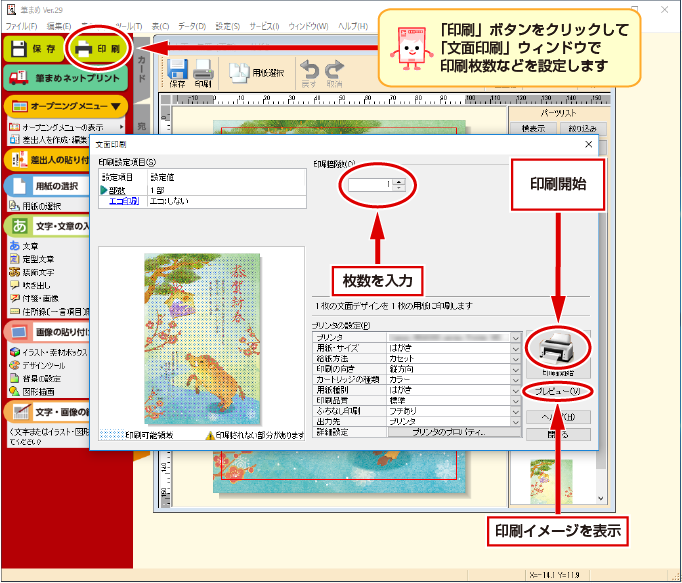Viewport: 682px width, 583px height.
Task: Click the 印刷開始 printer icon button
Action: (558, 353)
